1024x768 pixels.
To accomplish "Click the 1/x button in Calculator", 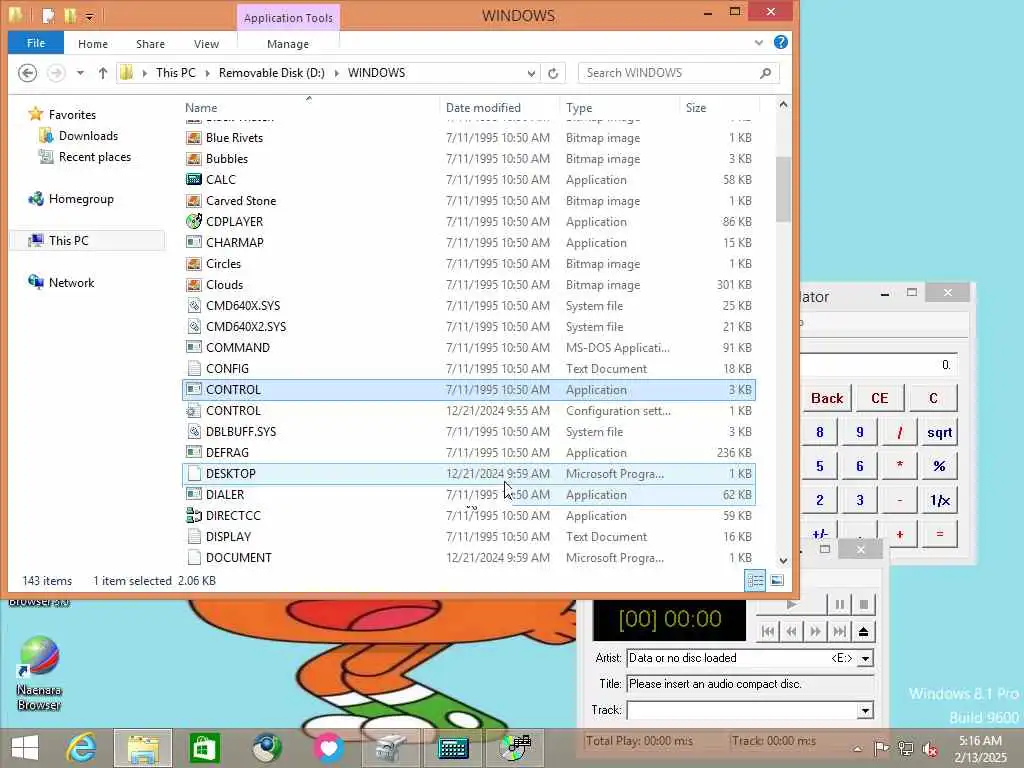I will tap(939, 500).
